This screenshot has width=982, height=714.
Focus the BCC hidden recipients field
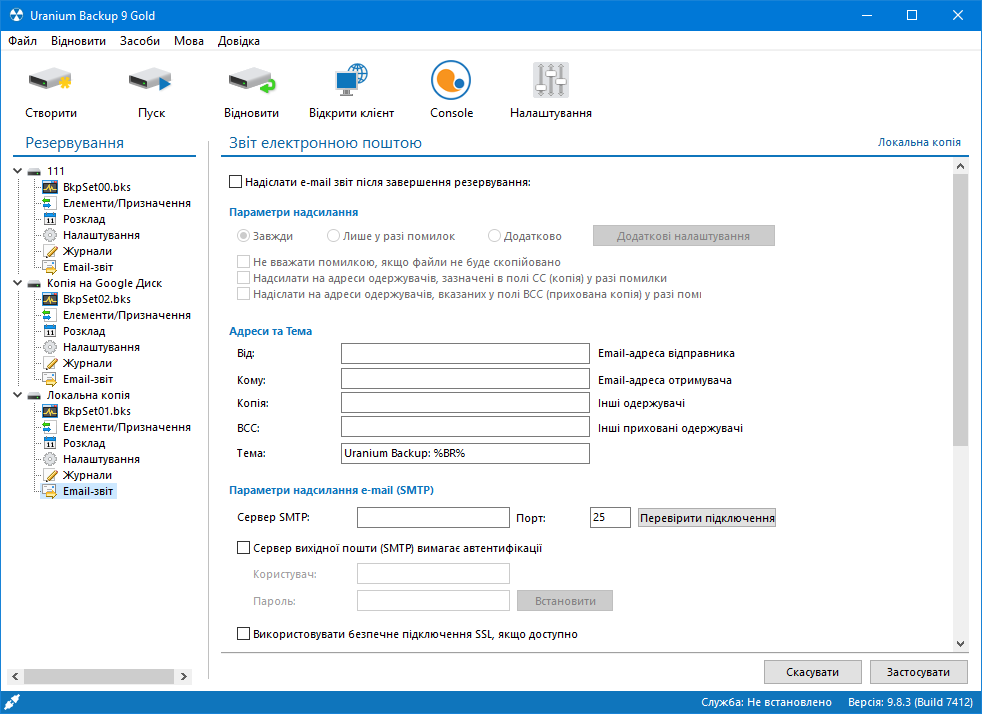[x=465, y=427]
